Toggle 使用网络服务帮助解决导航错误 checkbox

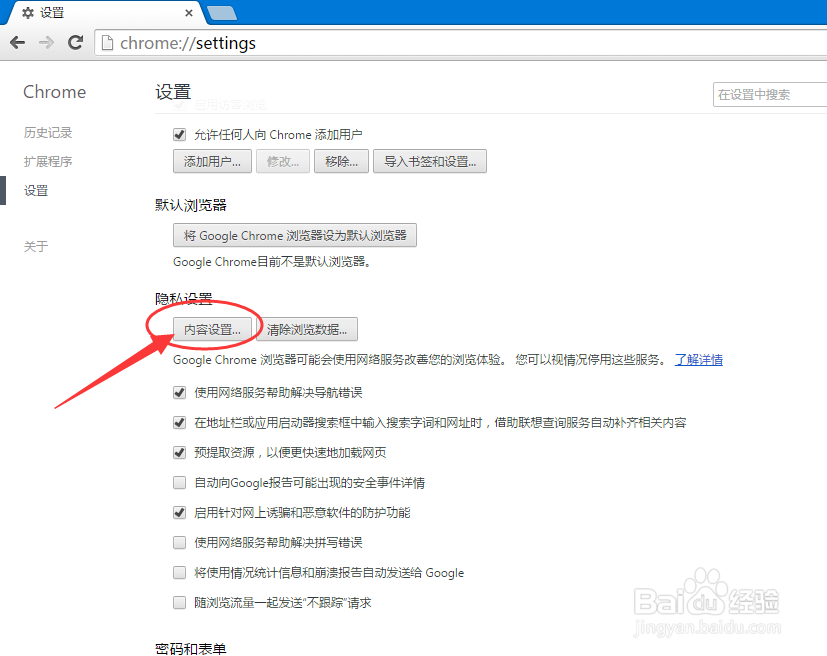[179, 392]
